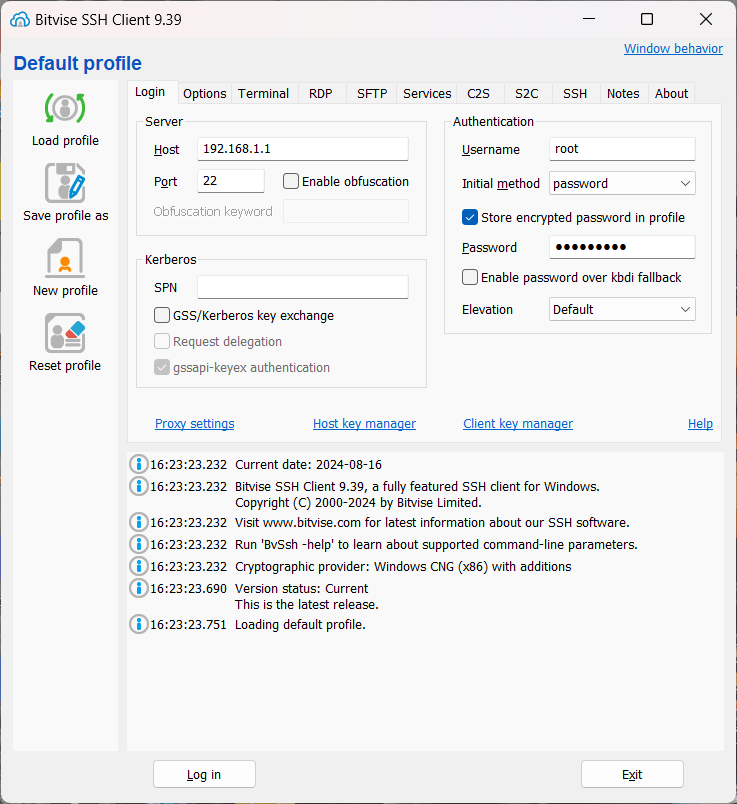737x804 pixels.
Task: Click info icon beside BvSsh -help log entry
Action: (138, 544)
